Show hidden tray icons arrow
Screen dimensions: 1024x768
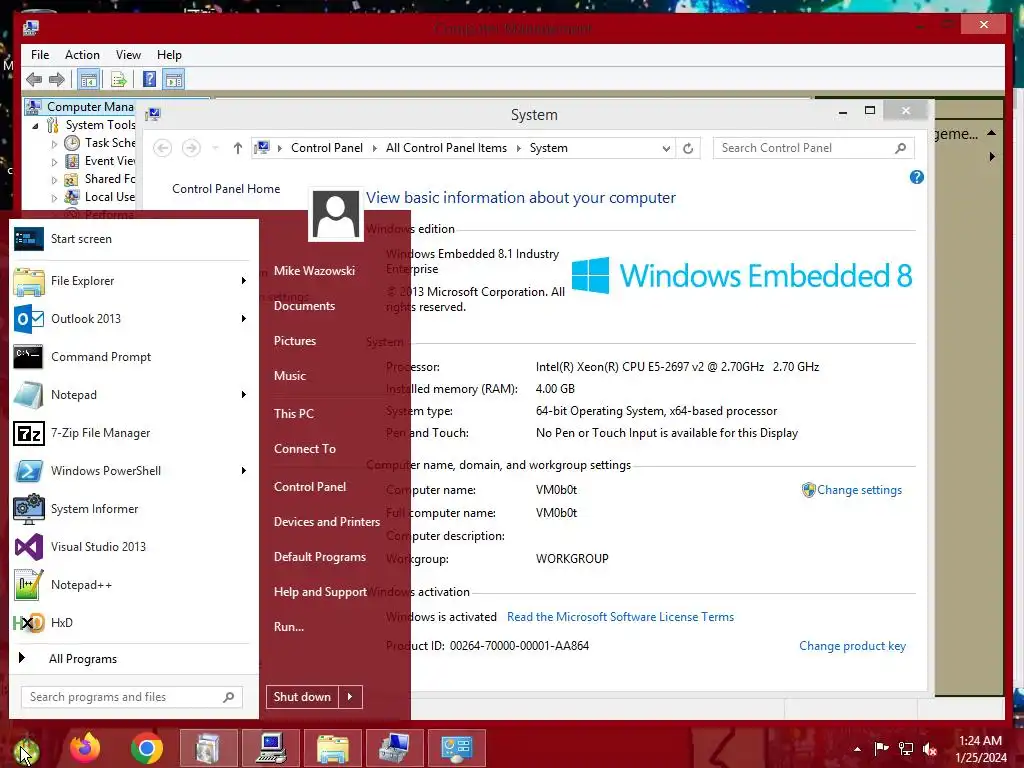(x=857, y=749)
